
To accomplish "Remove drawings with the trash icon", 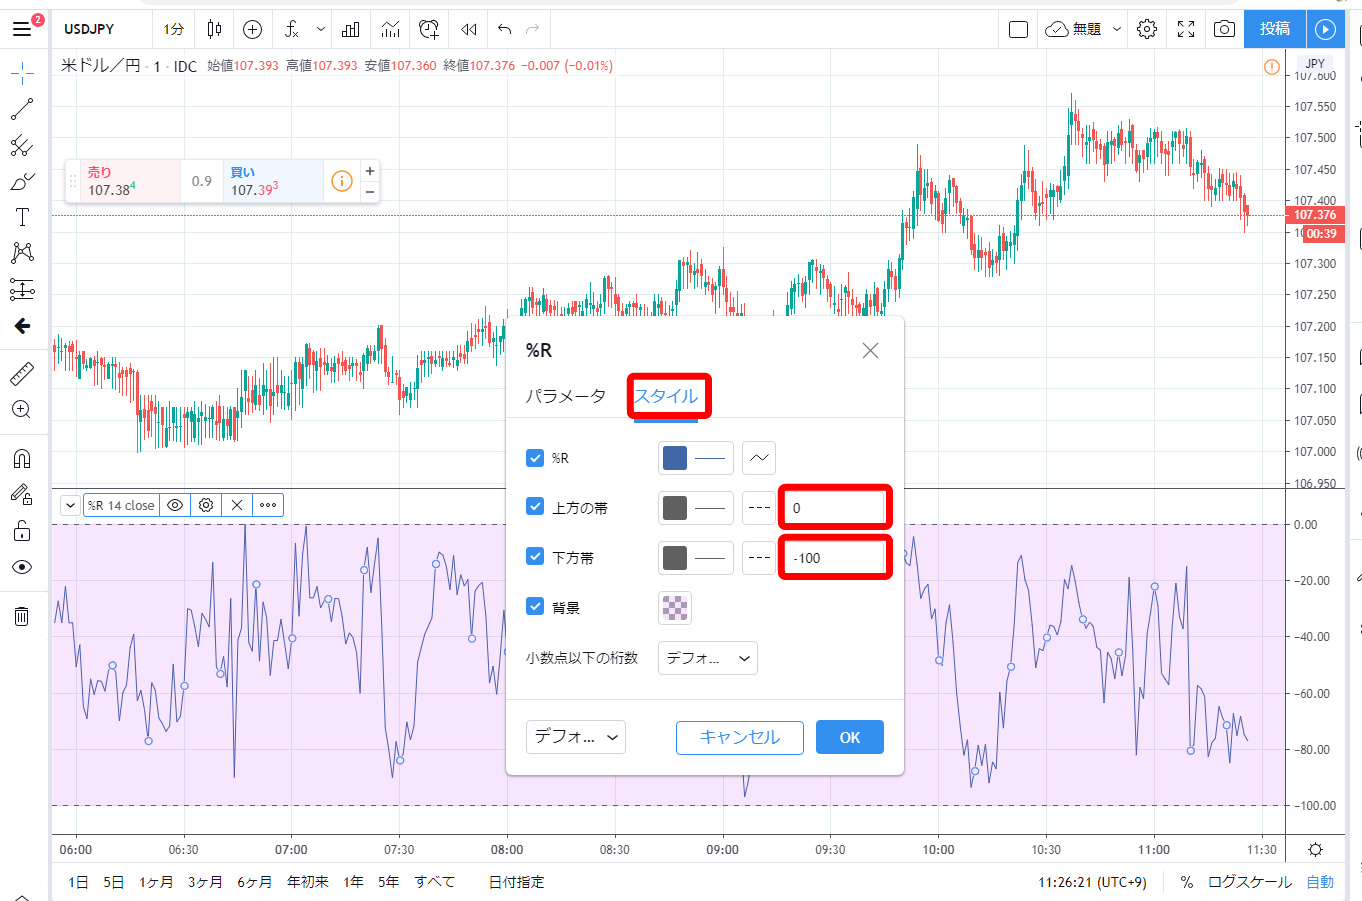I will 22,616.
